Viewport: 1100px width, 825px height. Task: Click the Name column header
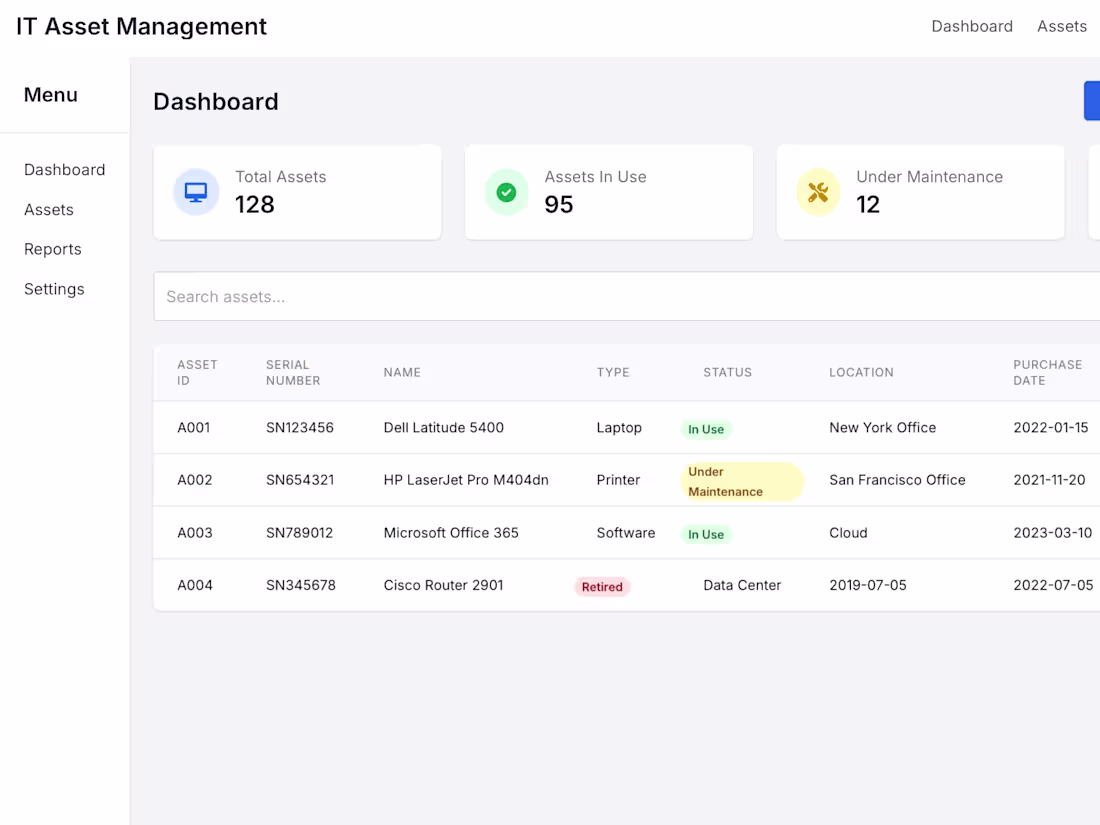402,373
